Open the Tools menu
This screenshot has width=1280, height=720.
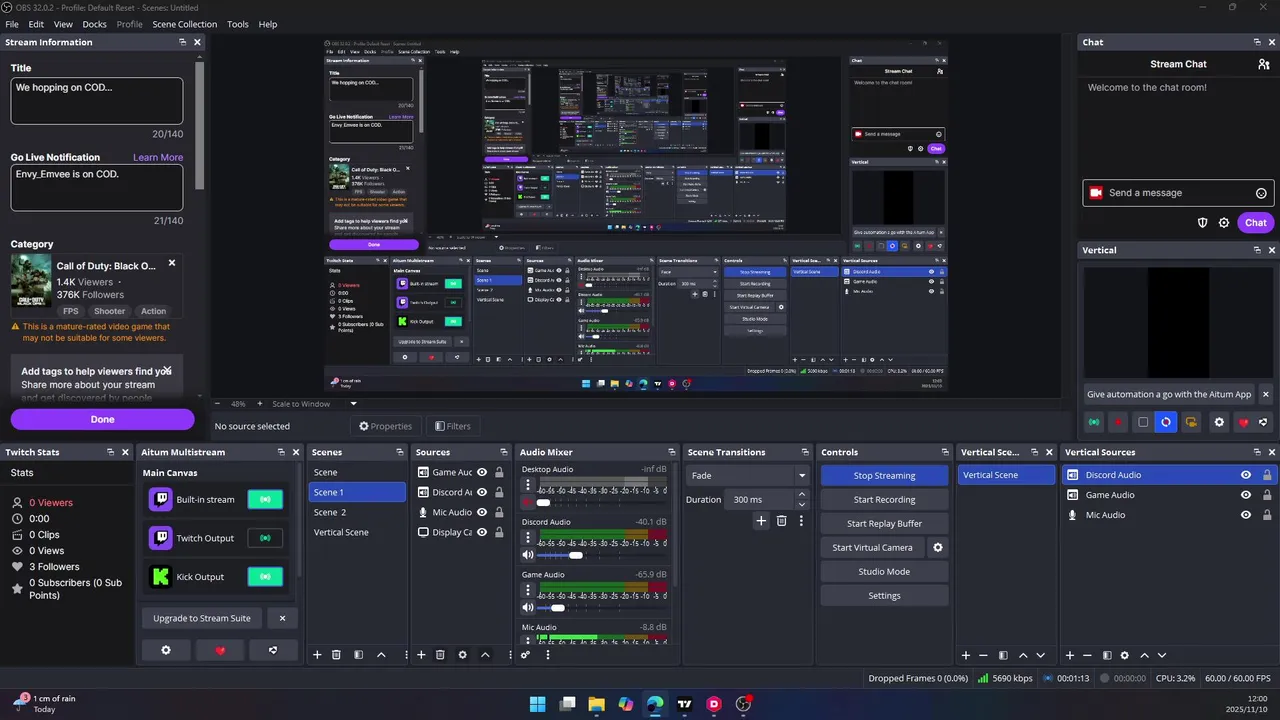[x=238, y=24]
